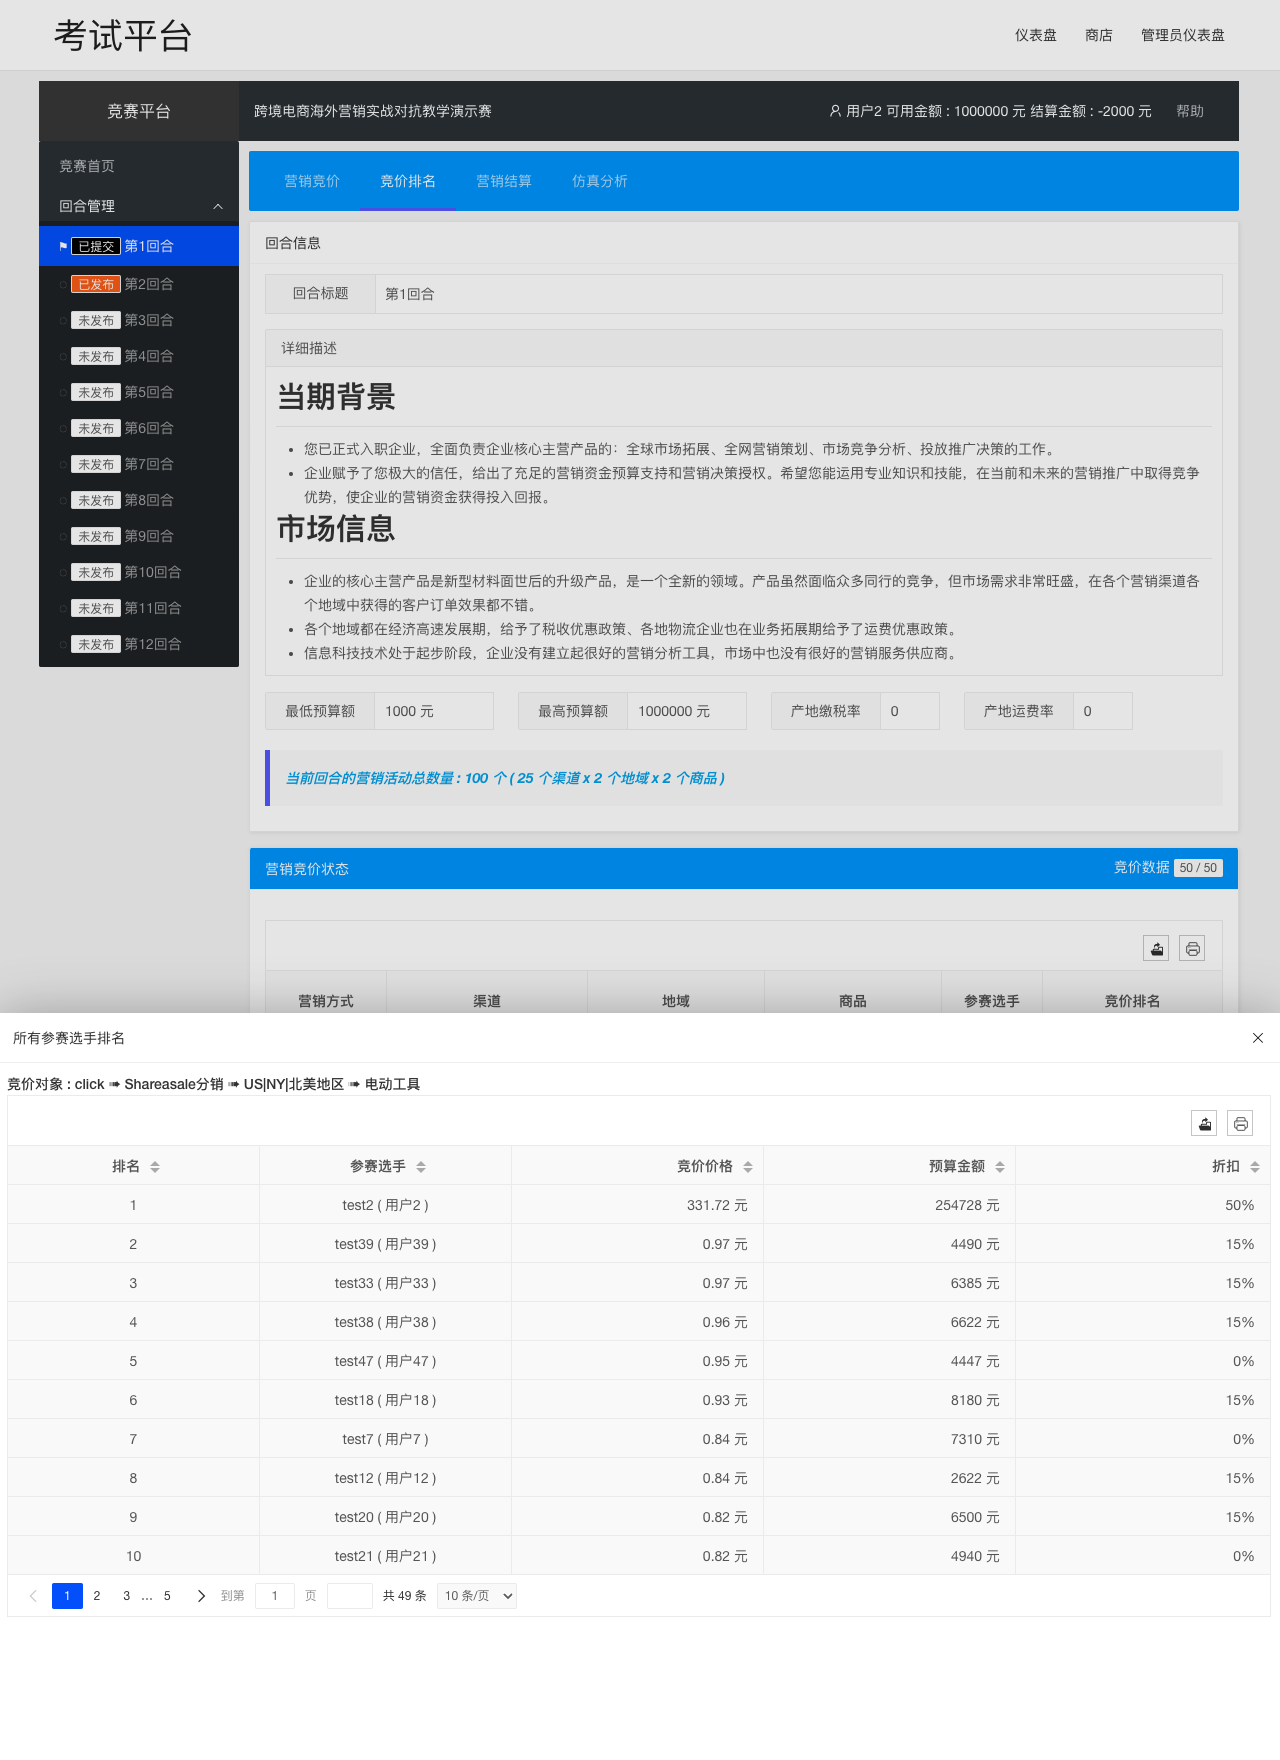The image size is (1280, 1760).
Task: Select 第3回合 in the sidebar
Action: point(139,320)
